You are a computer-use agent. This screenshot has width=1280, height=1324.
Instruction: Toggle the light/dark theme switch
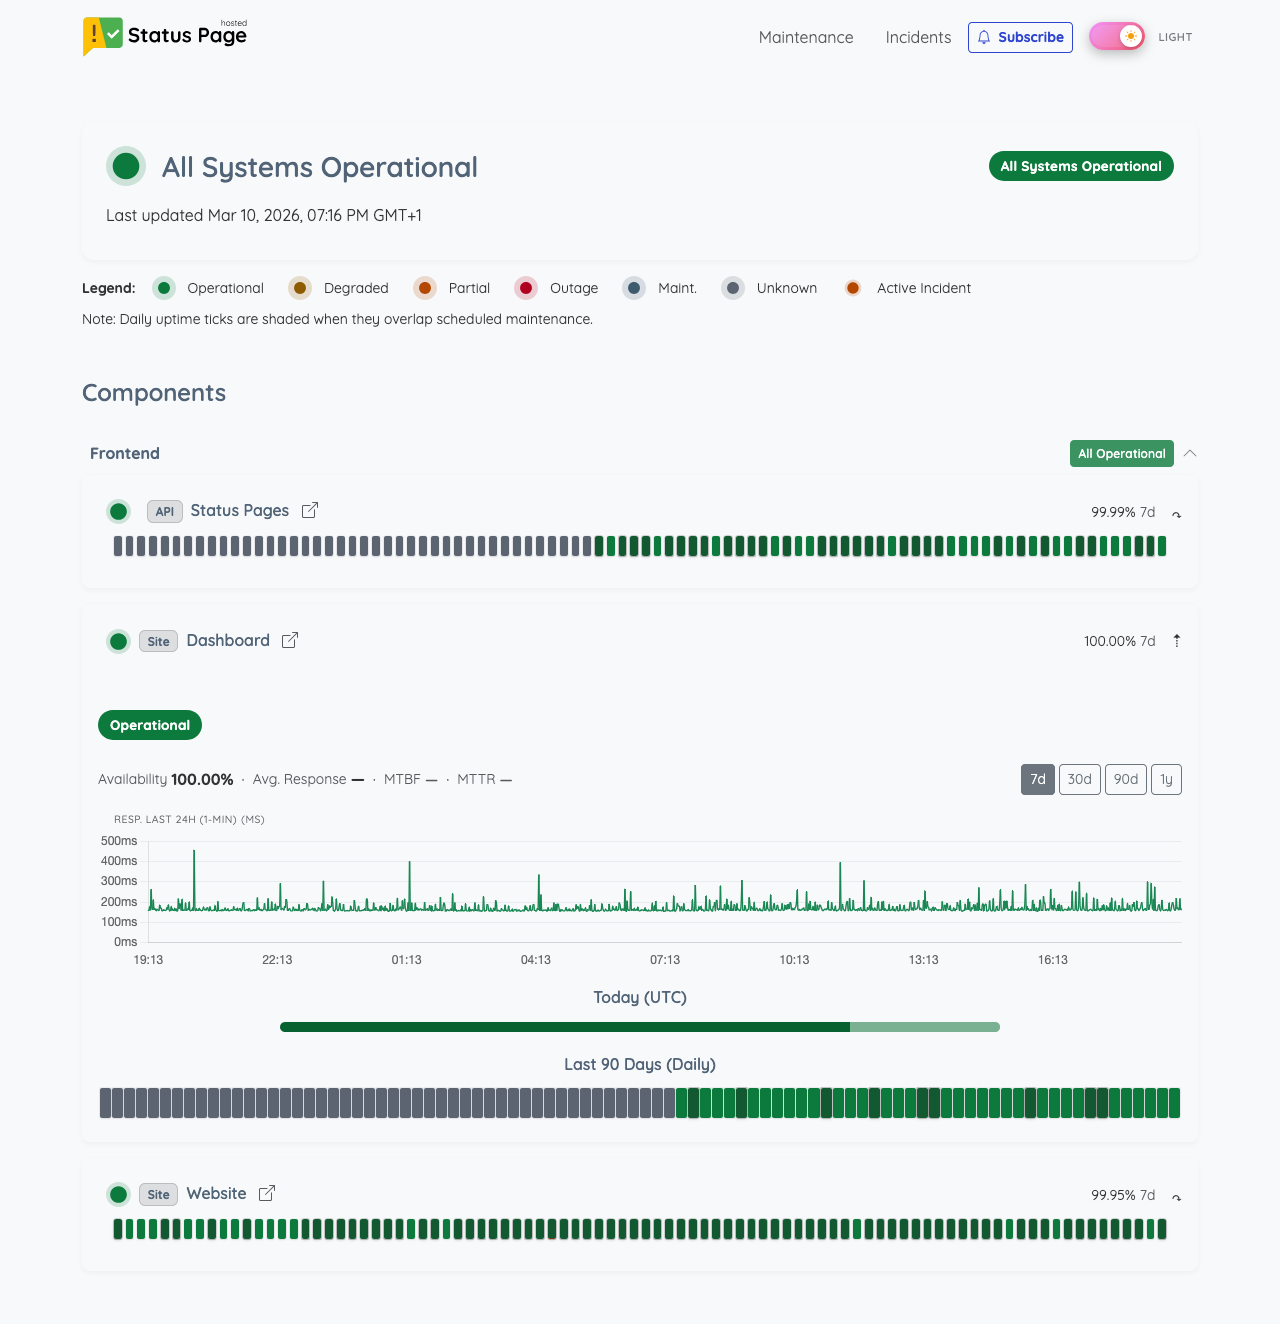pyautogui.click(x=1117, y=37)
